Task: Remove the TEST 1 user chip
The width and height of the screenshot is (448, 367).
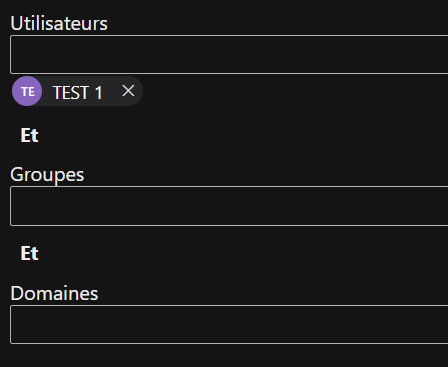Action: point(128,91)
